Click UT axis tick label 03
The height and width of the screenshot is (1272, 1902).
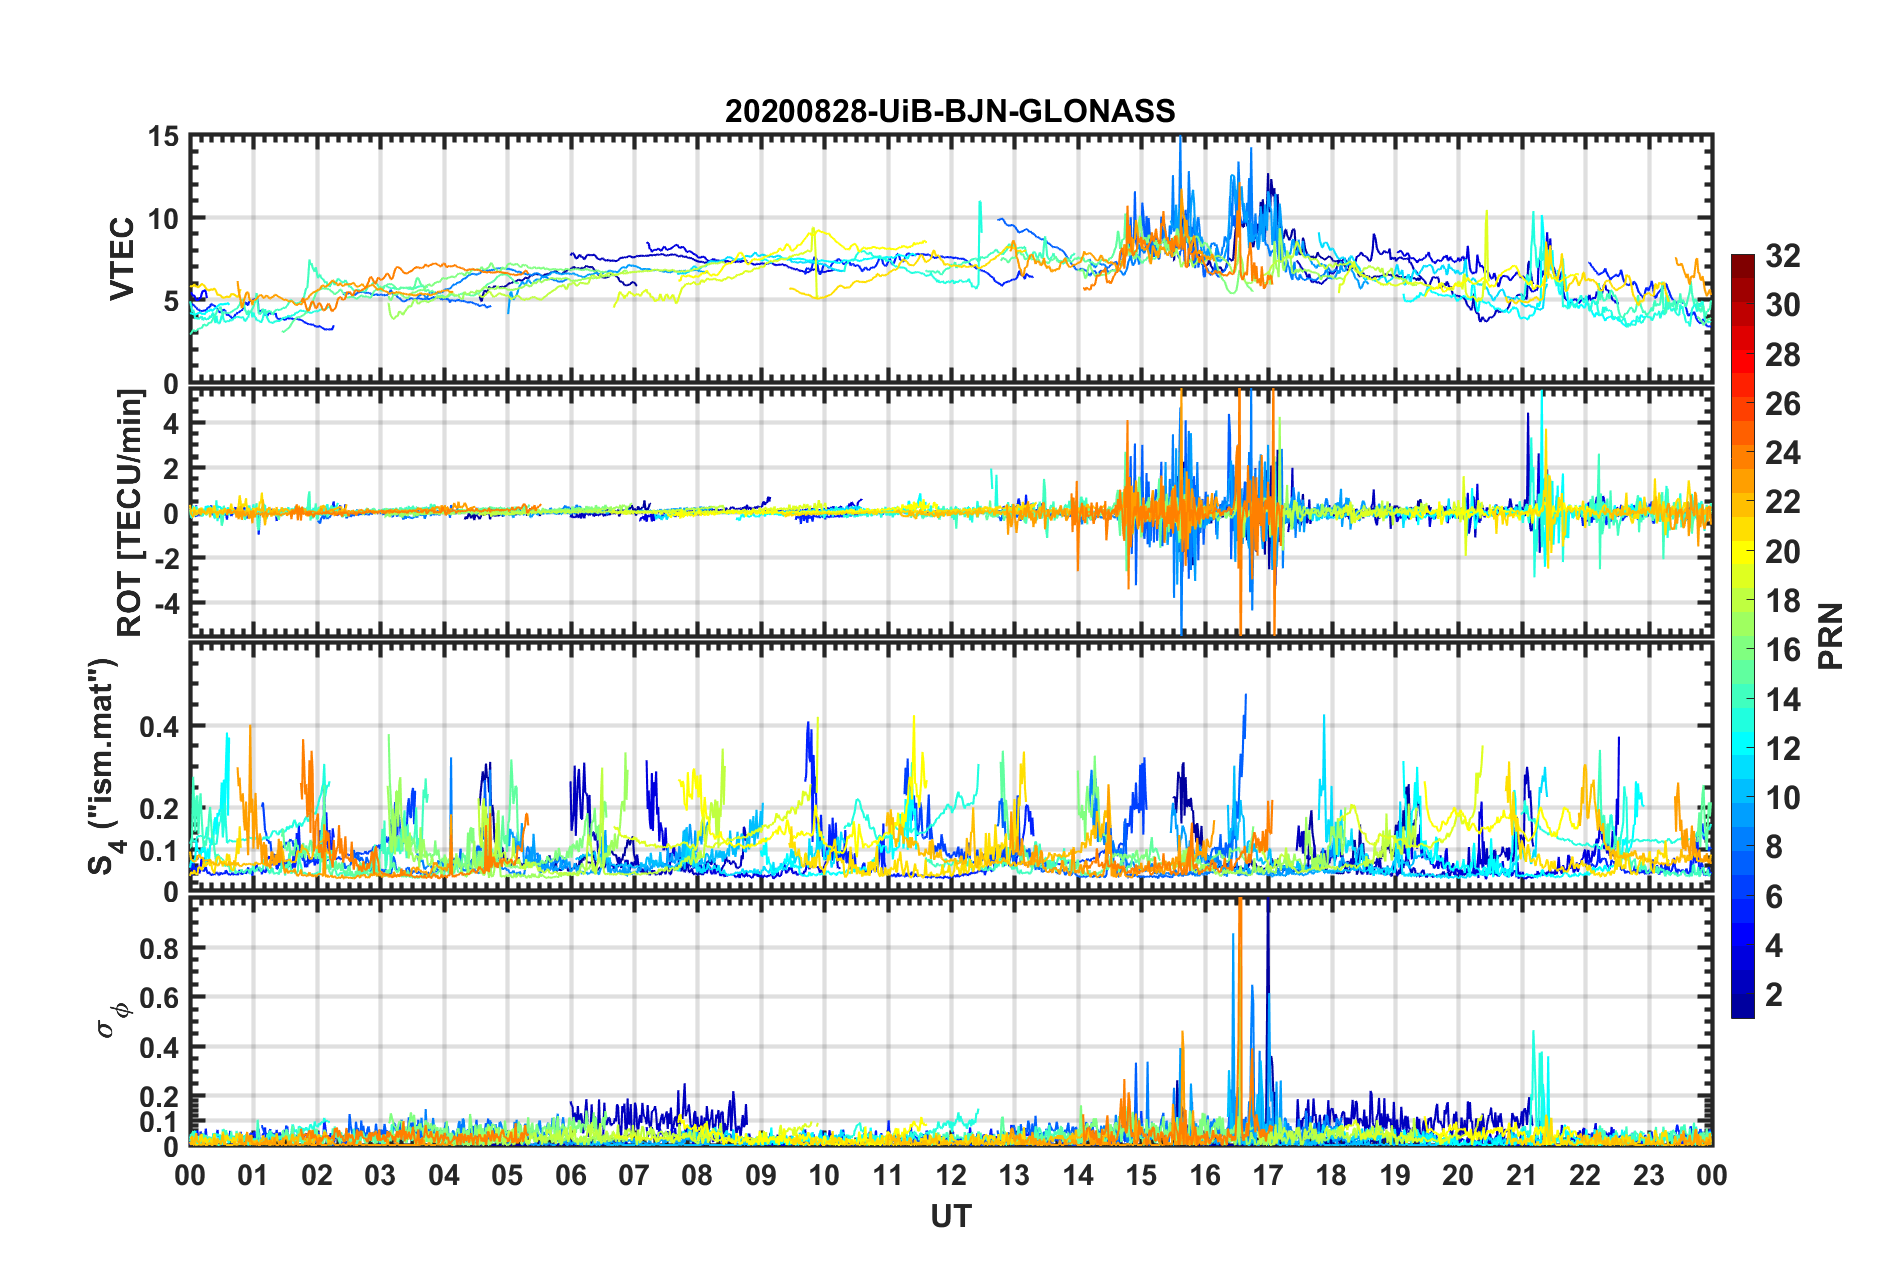coord(380,1175)
